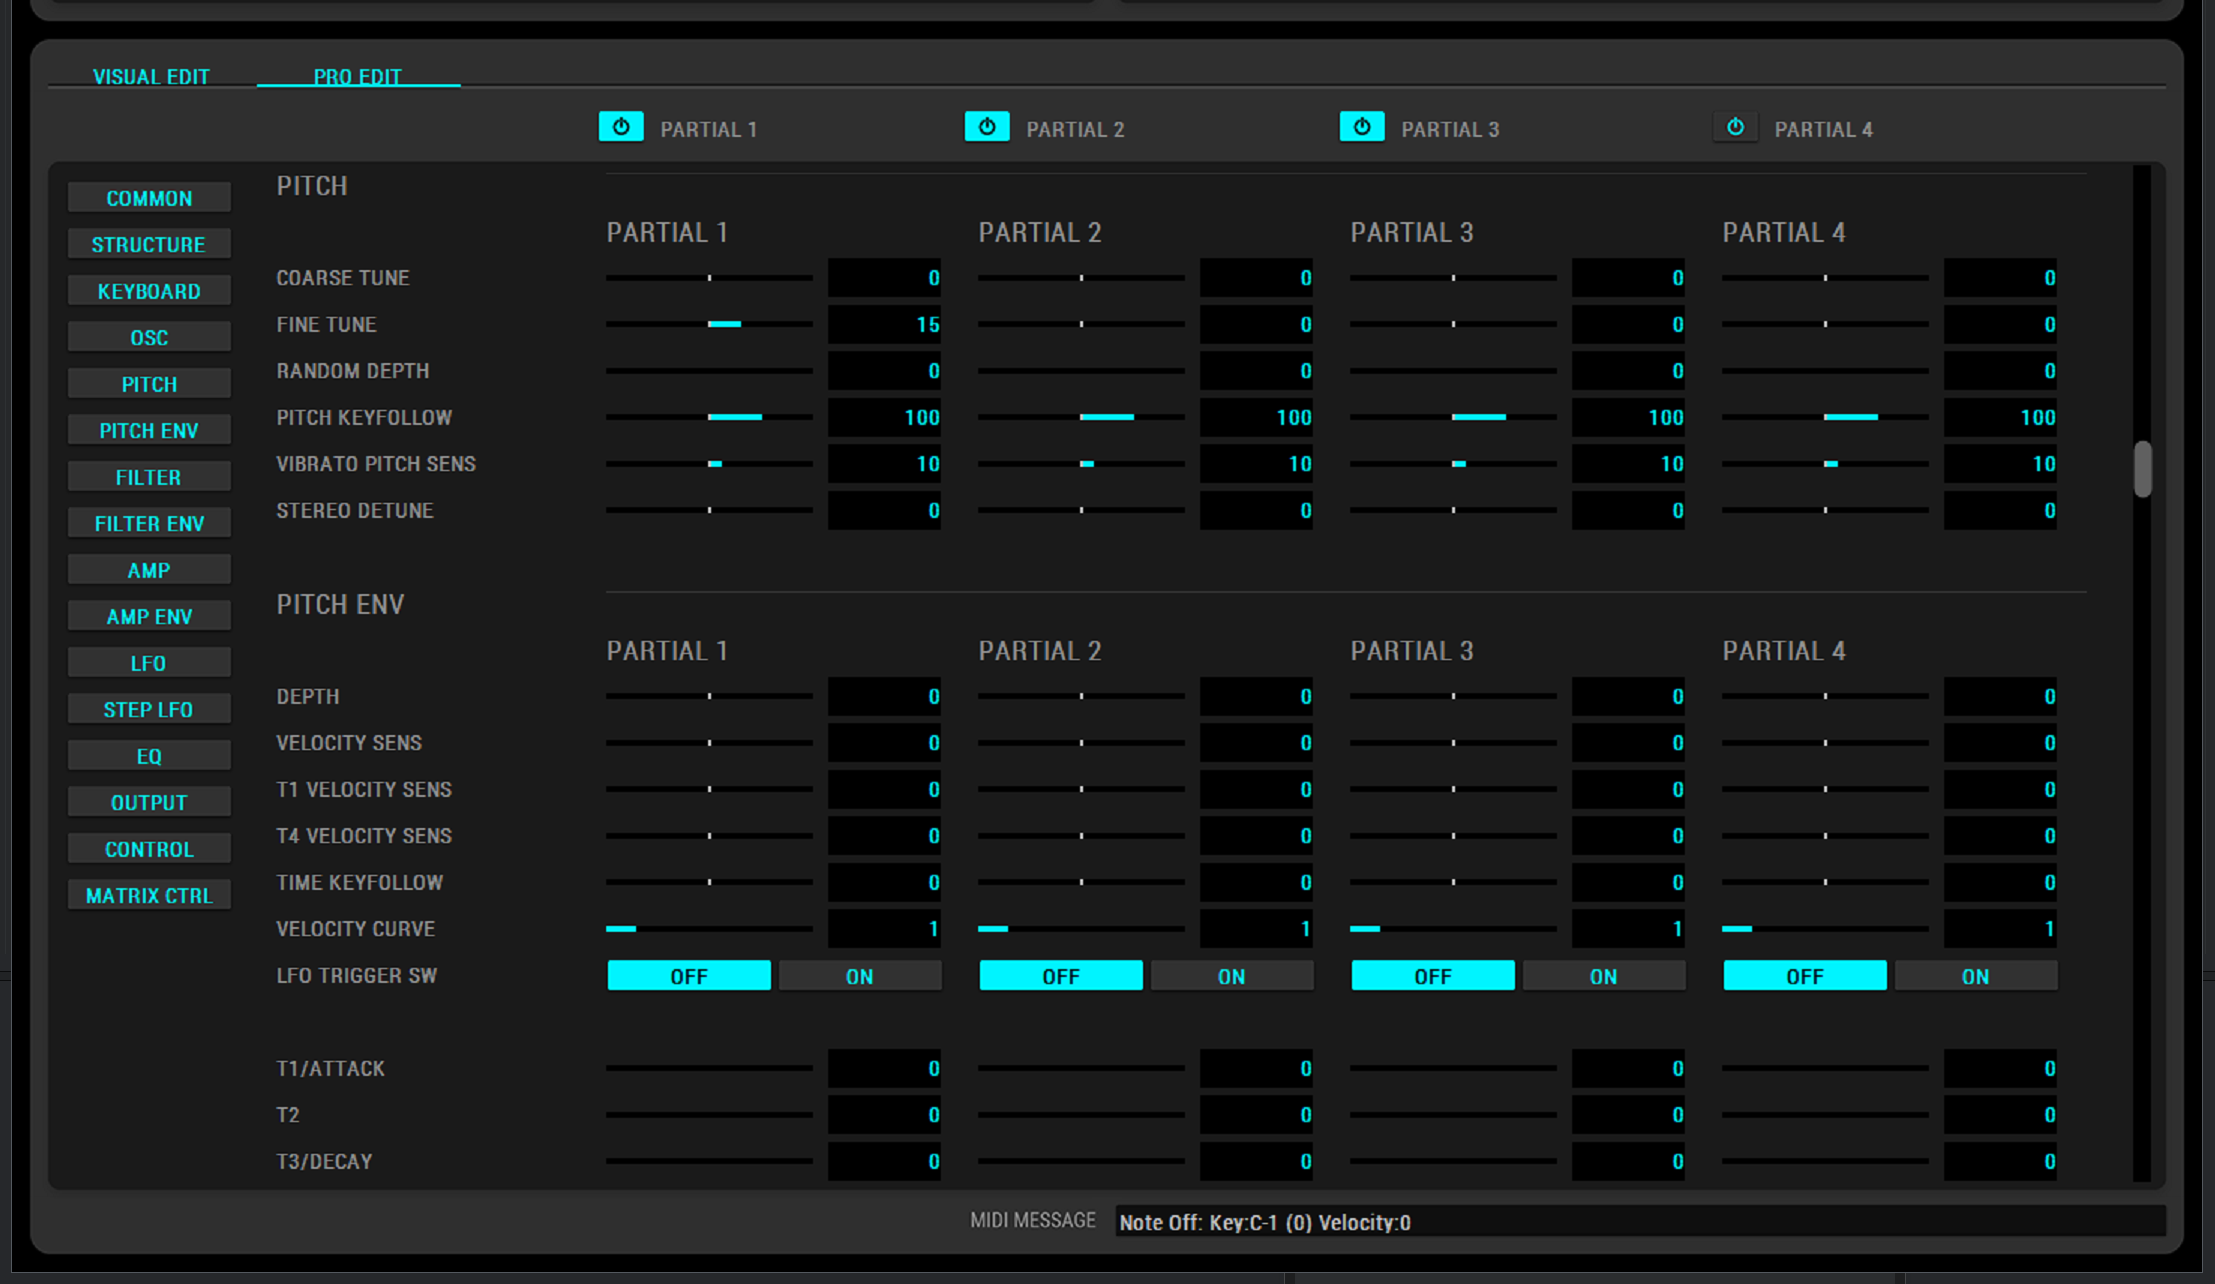Select OFF for Partial 2 LFO Trigger
The height and width of the screenshot is (1284, 2215).
coord(1060,976)
